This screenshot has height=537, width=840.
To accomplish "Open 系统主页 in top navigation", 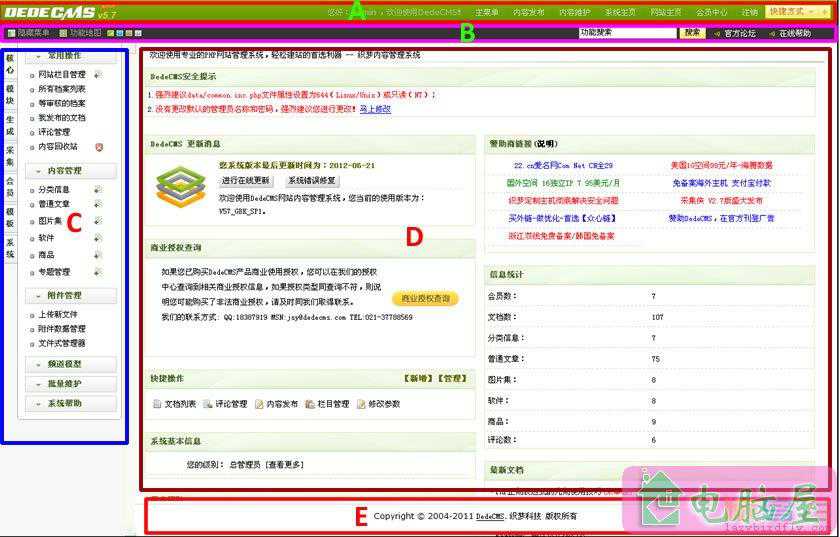I will pyautogui.click(x=620, y=12).
